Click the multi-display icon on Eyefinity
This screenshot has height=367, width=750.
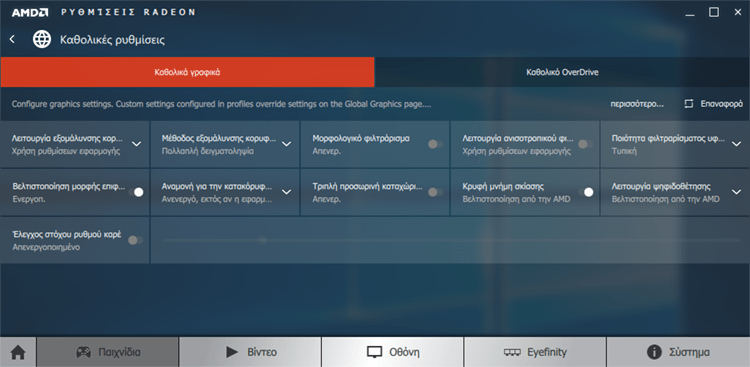[x=512, y=353]
